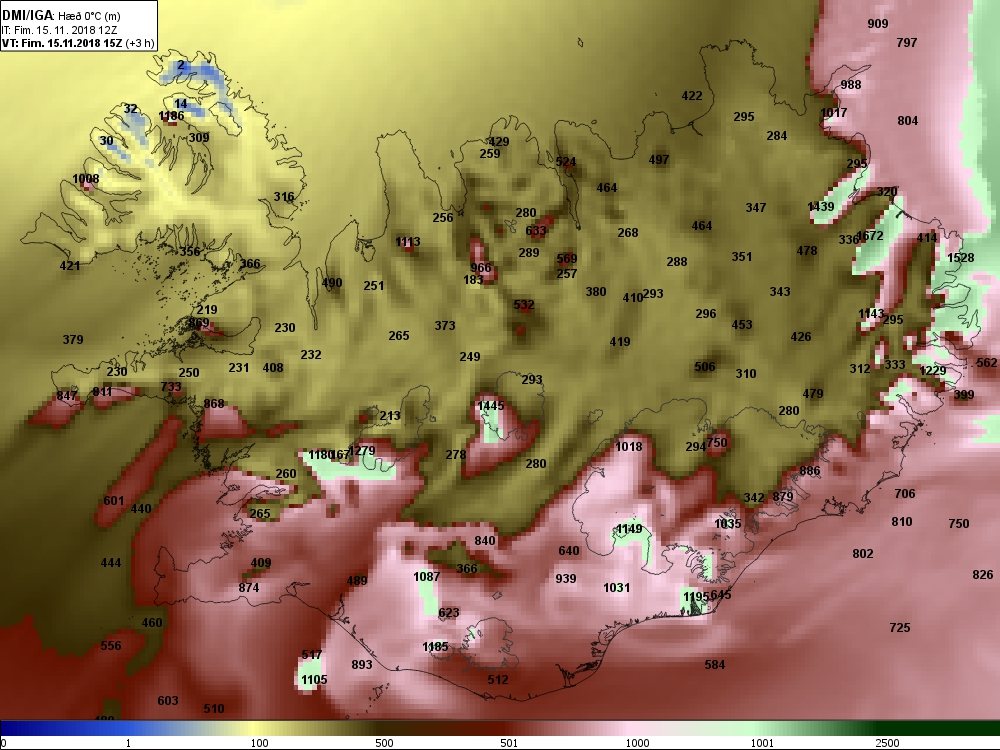This screenshot has height=750, width=1000.
Task: Click the map value '725'
Action: coord(899,628)
